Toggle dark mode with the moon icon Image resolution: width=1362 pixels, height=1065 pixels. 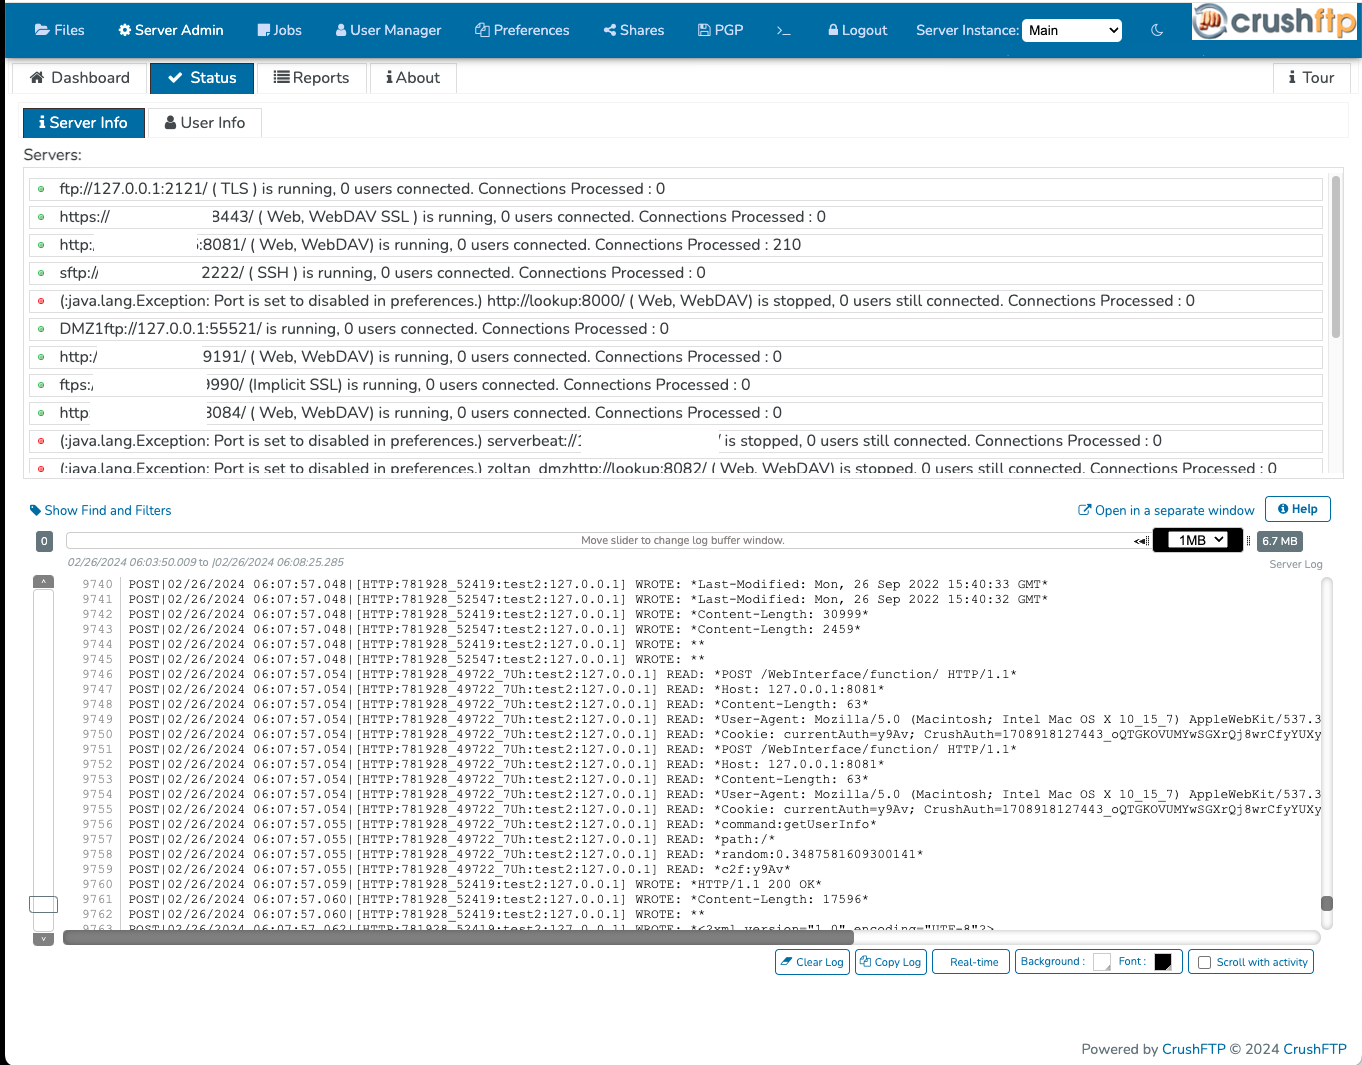1157,30
